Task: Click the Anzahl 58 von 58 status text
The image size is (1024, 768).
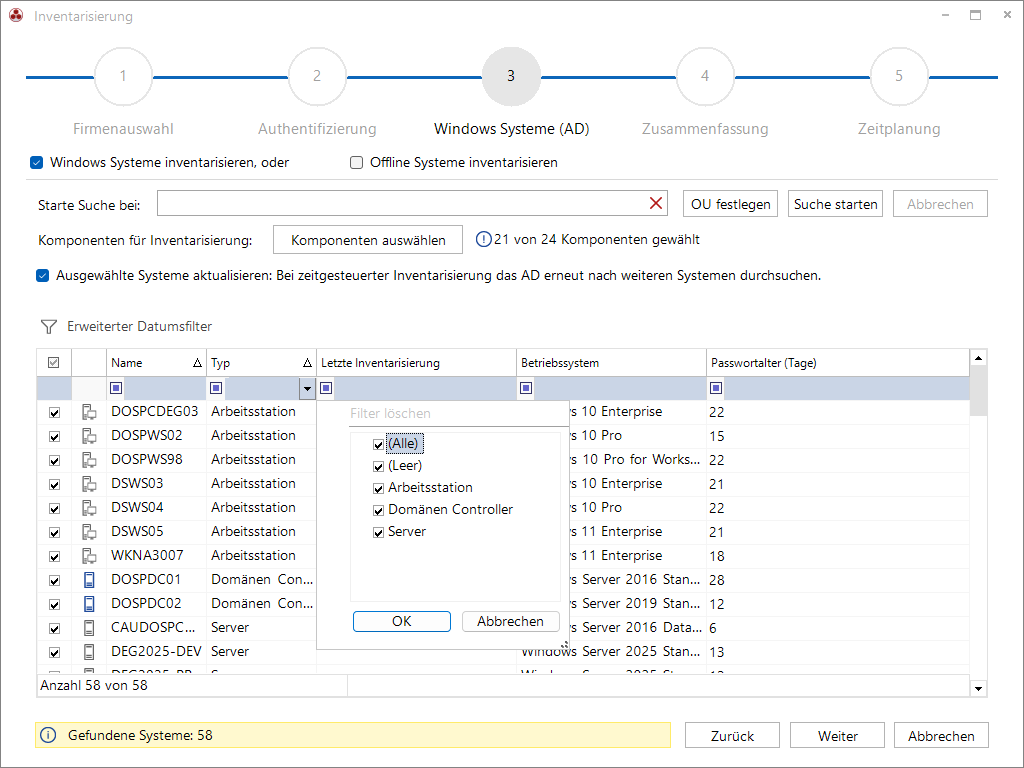Action: (94, 685)
